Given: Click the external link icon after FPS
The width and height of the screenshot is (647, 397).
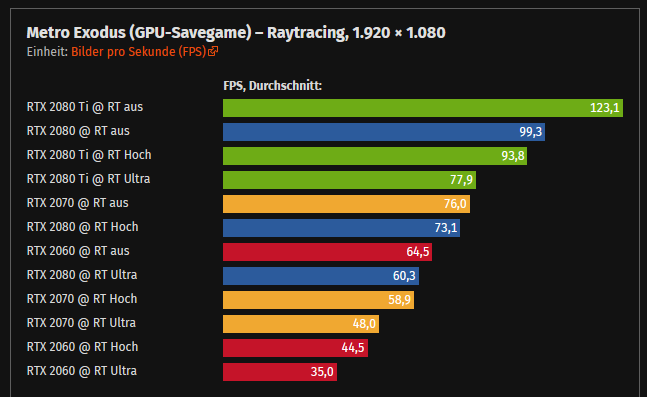Looking at the screenshot, I should 213,51.
